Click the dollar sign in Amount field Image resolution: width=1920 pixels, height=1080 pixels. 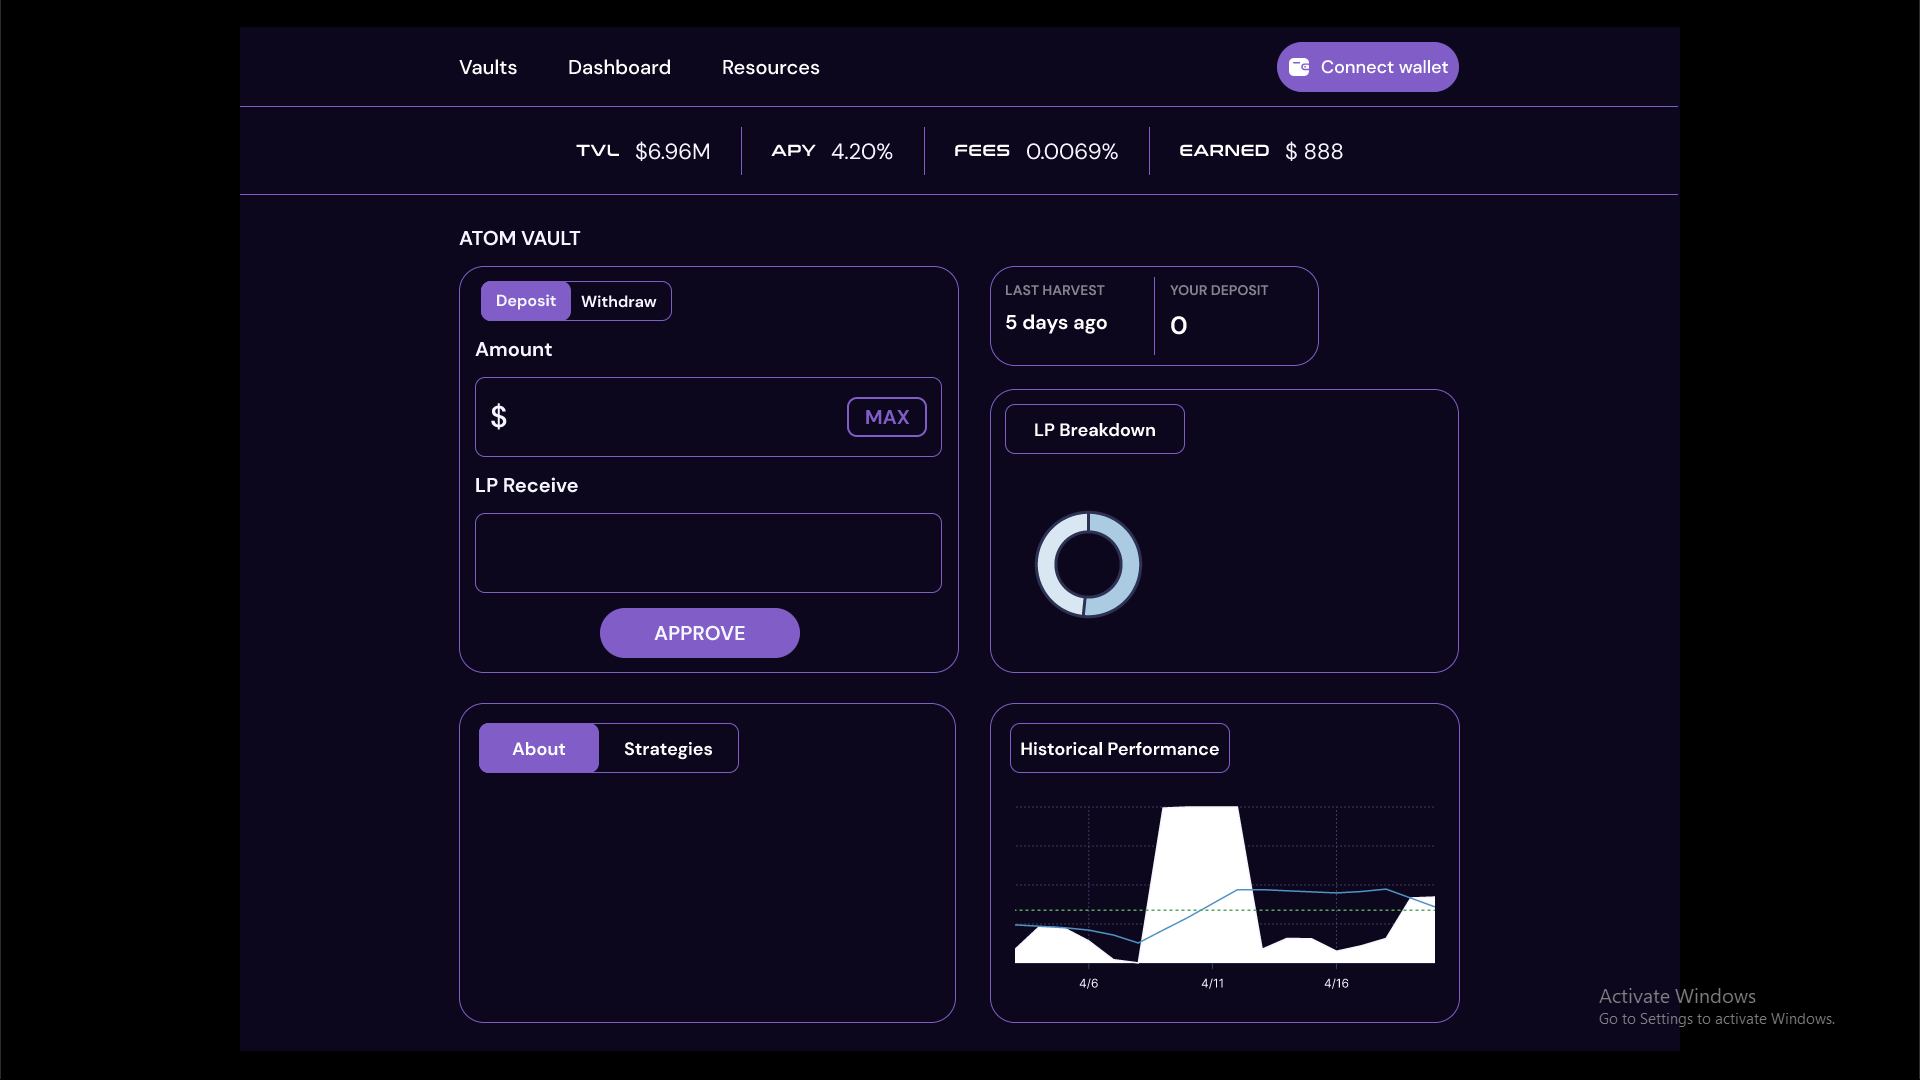pyautogui.click(x=498, y=417)
